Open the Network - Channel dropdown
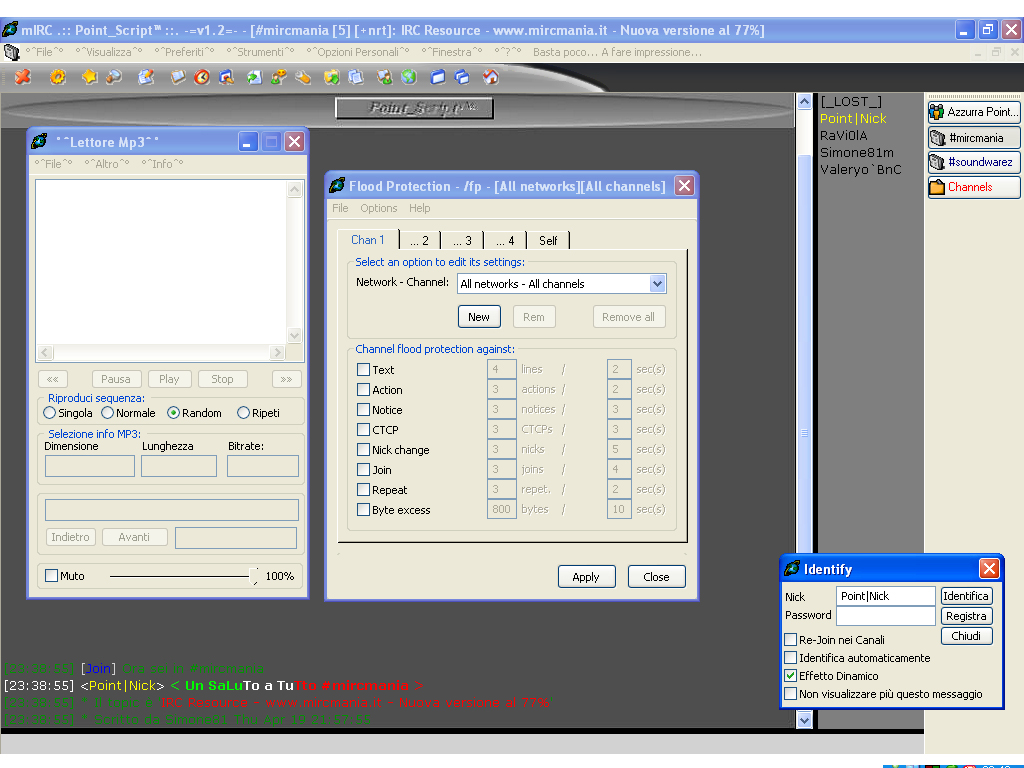The width and height of the screenshot is (1024, 768). 657,284
